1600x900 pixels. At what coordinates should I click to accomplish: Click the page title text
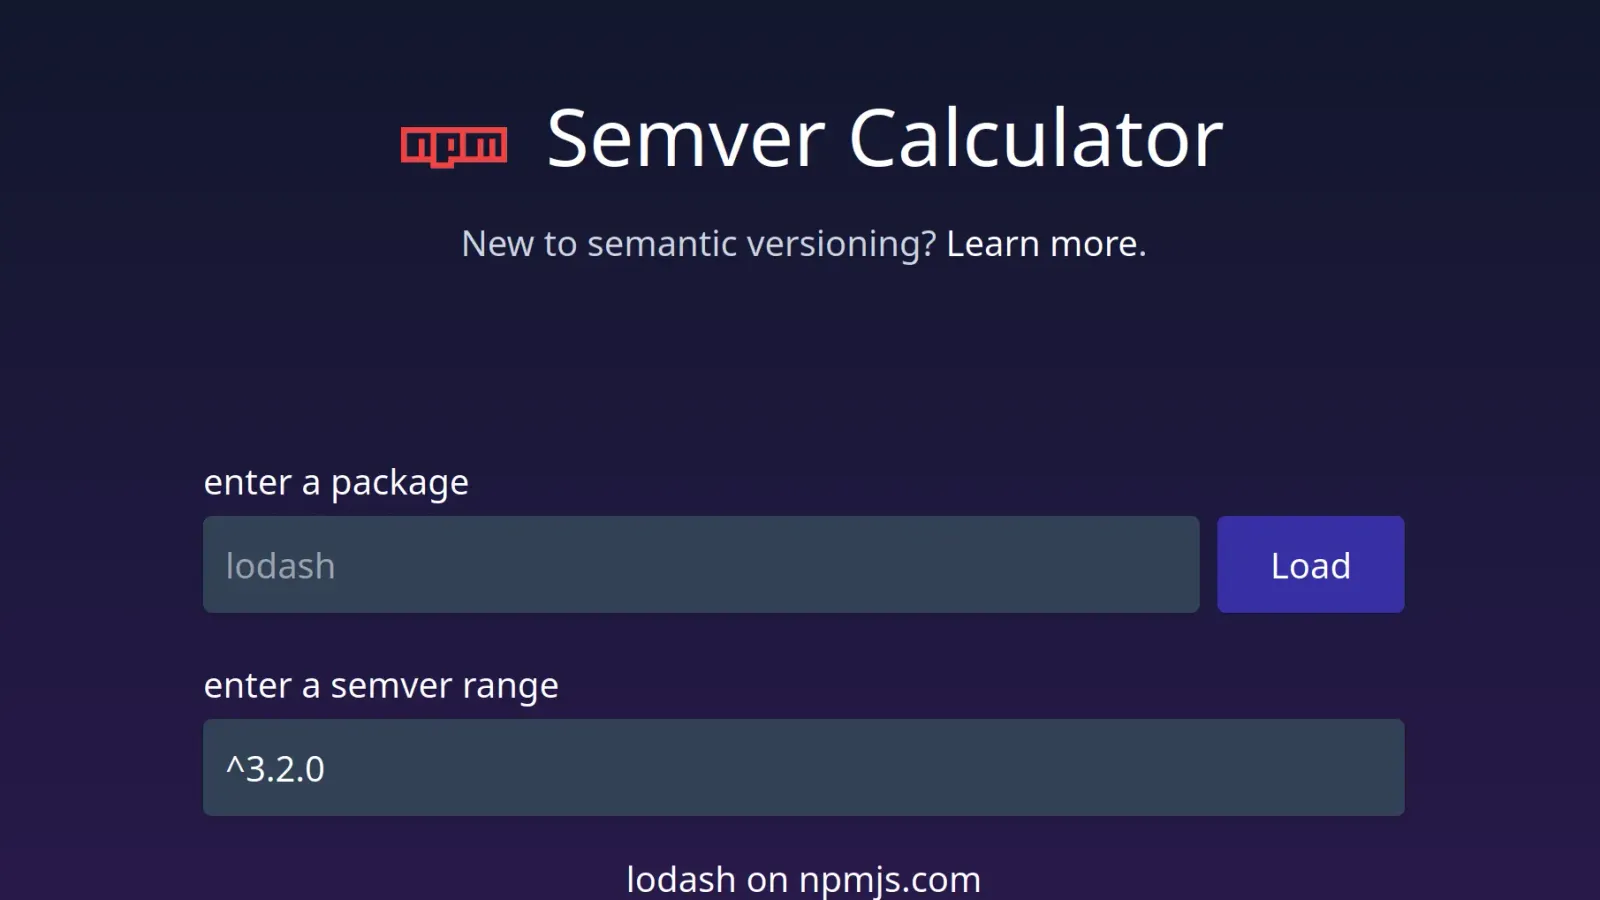(884, 138)
